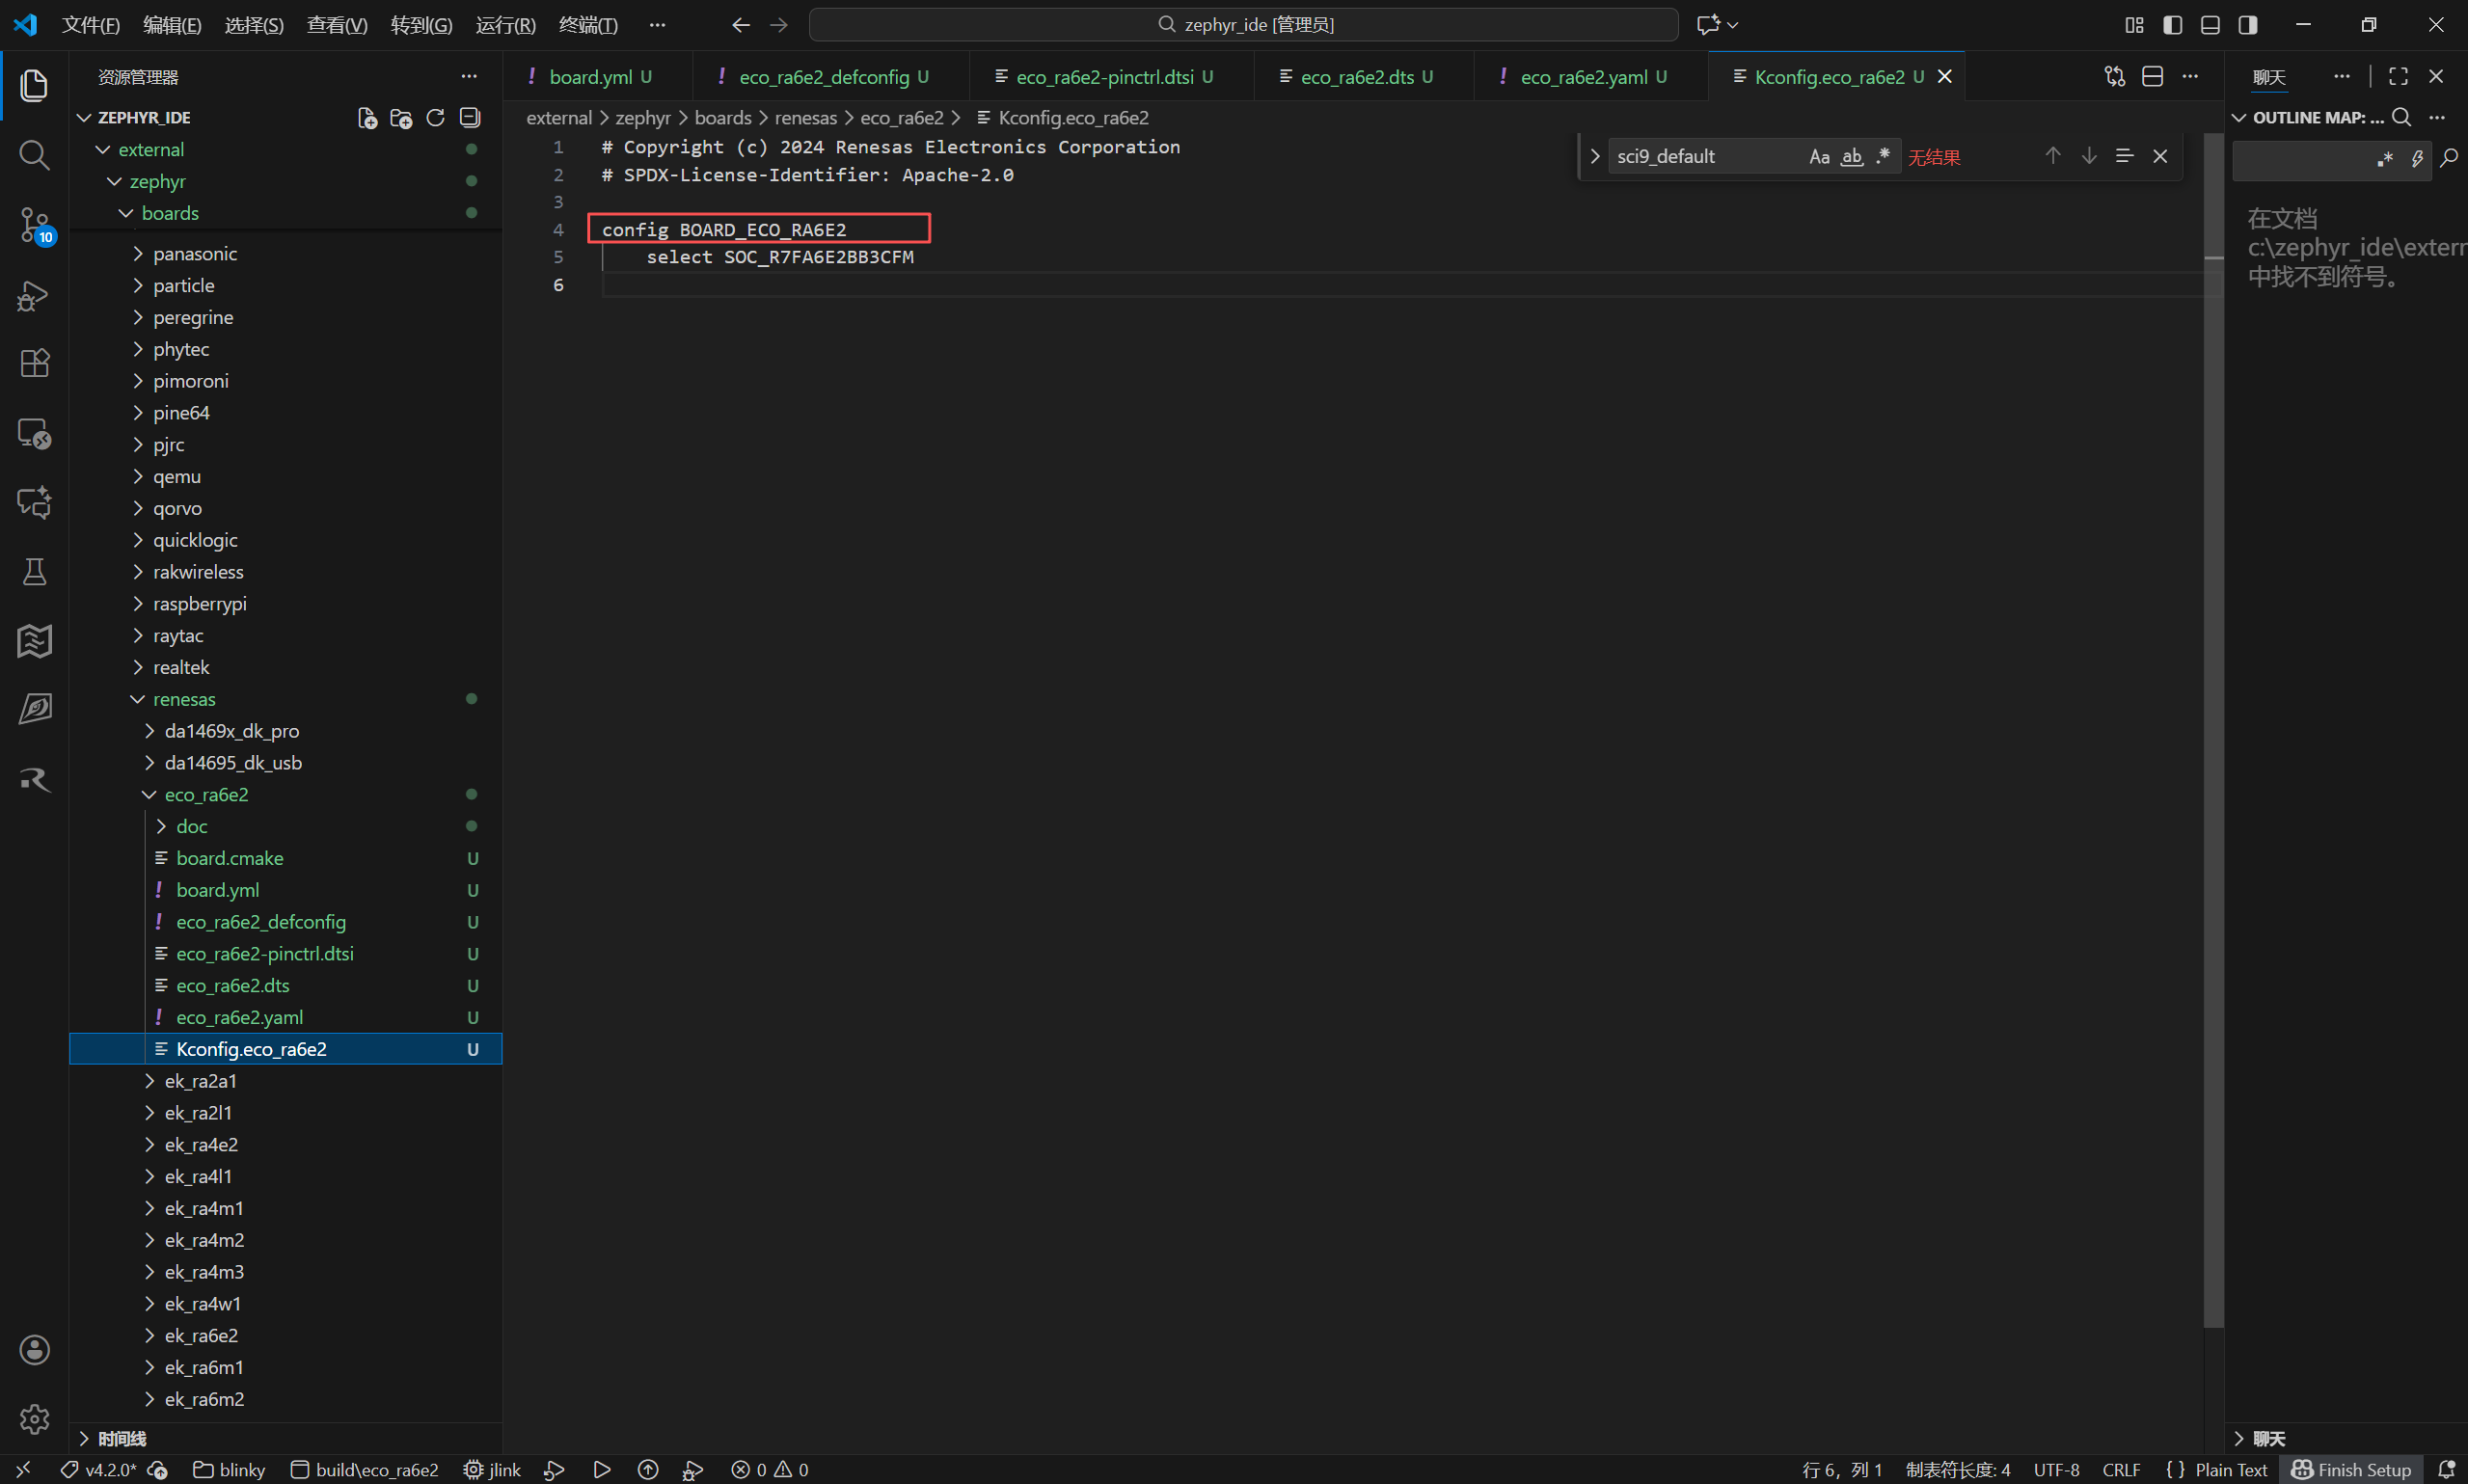
Task: Click the search icon in Outline Map
Action: tap(2401, 118)
